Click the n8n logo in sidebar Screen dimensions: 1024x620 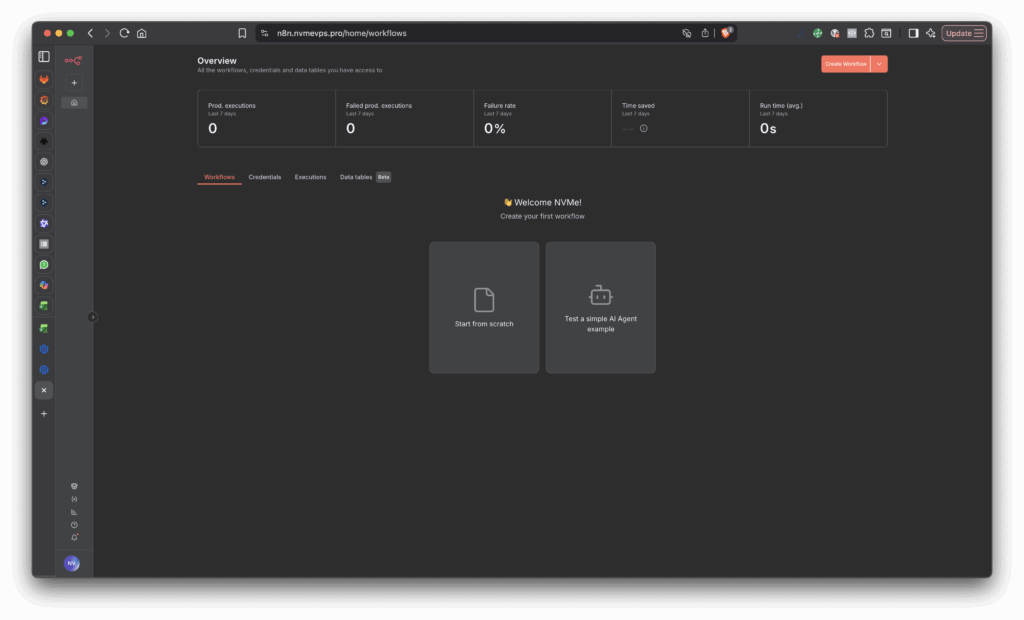click(73, 61)
